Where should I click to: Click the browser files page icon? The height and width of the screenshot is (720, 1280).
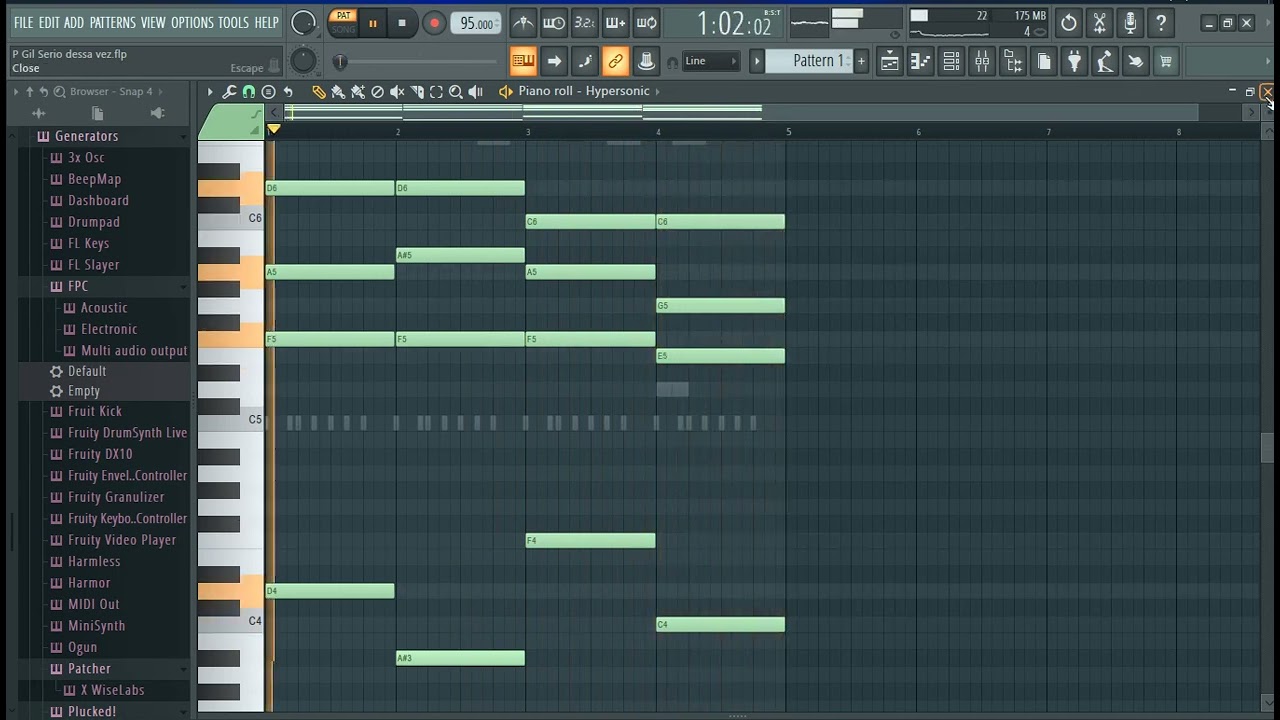(97, 113)
